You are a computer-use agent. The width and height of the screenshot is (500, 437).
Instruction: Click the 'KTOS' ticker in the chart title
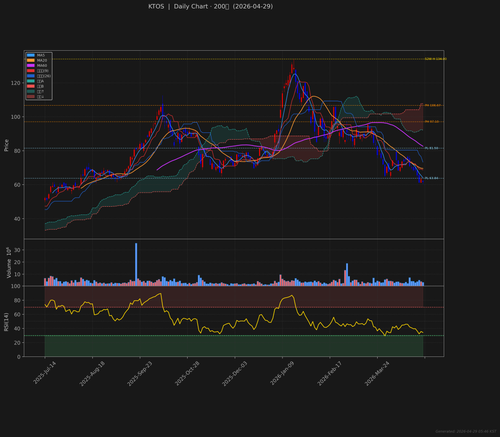click(156, 6)
